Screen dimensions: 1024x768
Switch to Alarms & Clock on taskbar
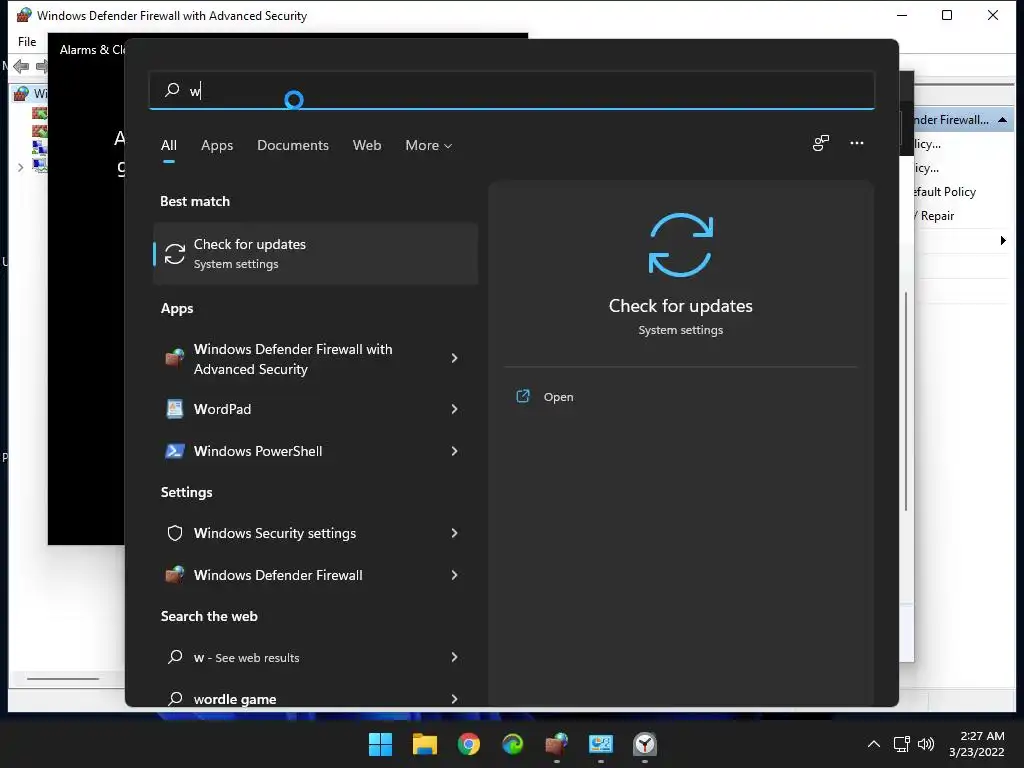645,744
